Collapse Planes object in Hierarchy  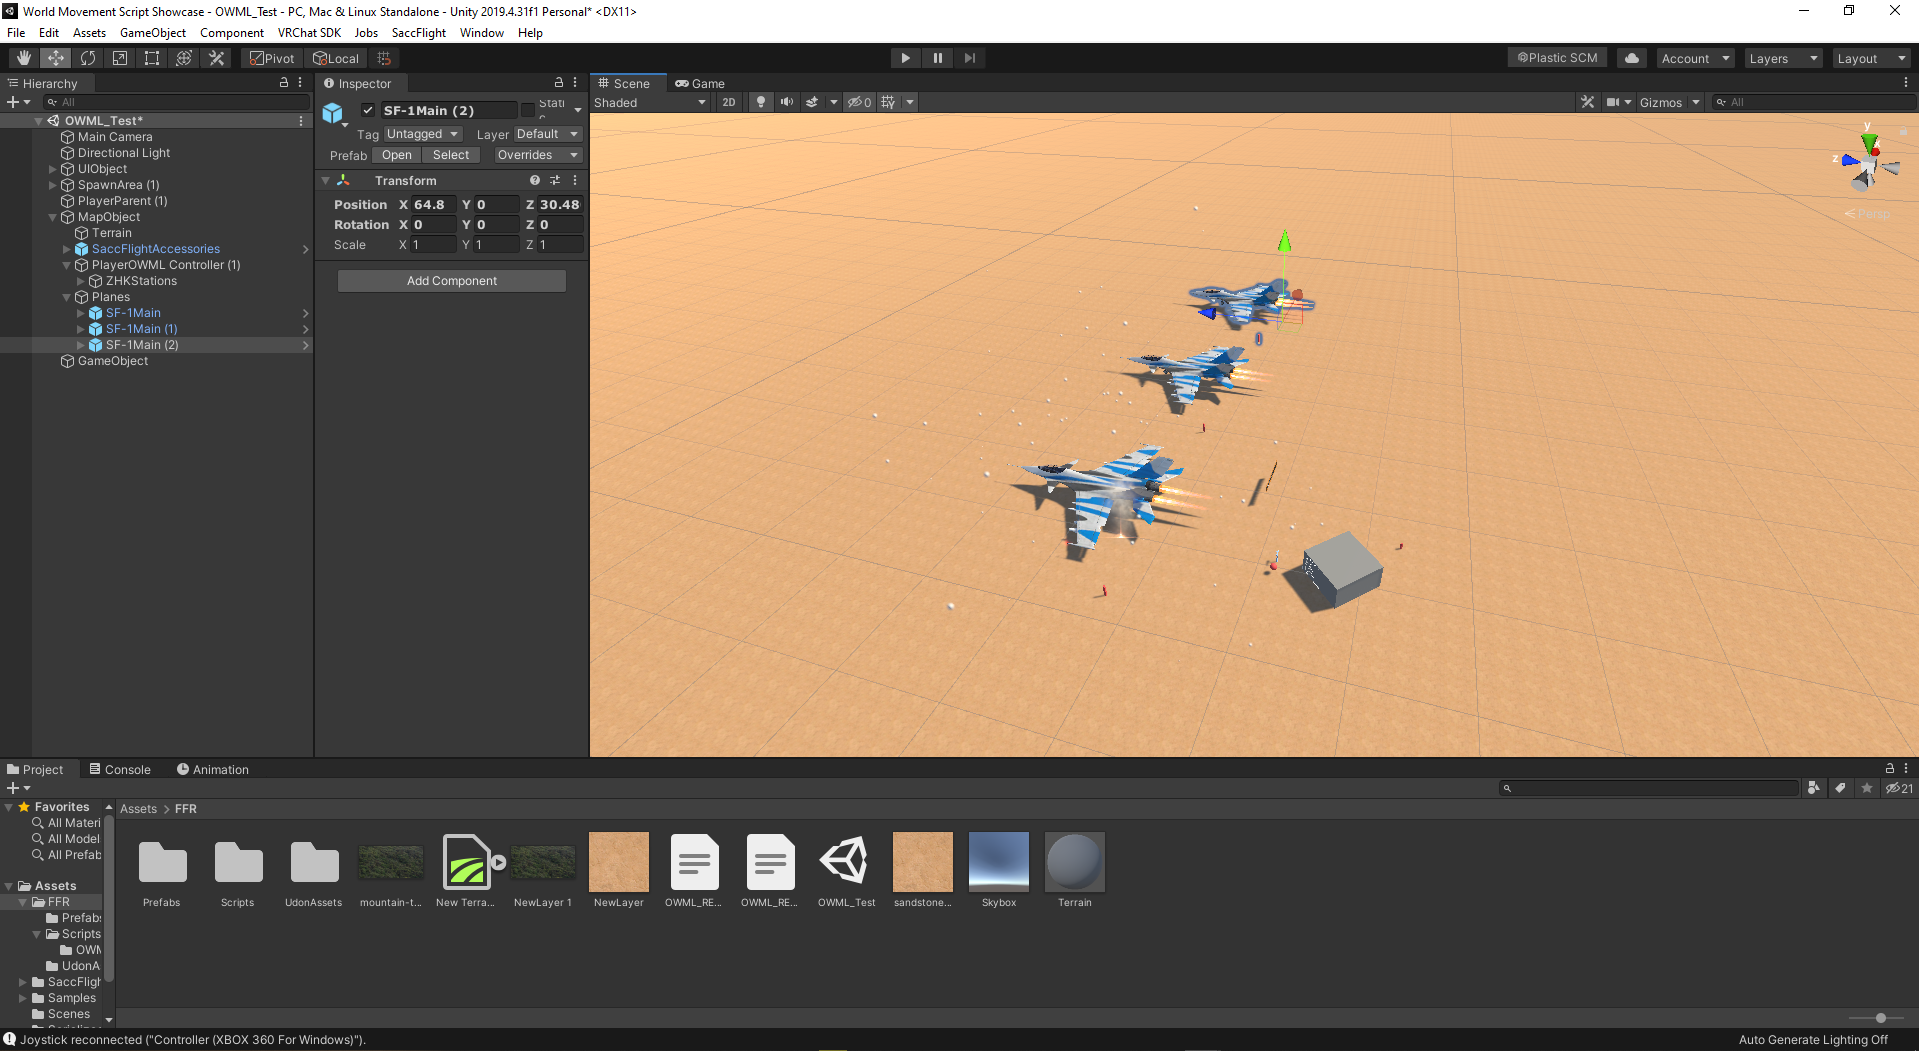click(x=67, y=297)
